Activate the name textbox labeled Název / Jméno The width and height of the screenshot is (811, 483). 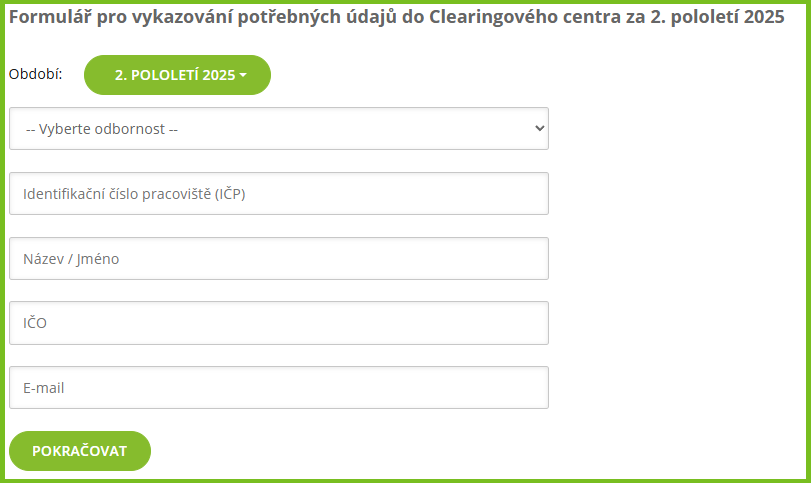click(x=279, y=259)
